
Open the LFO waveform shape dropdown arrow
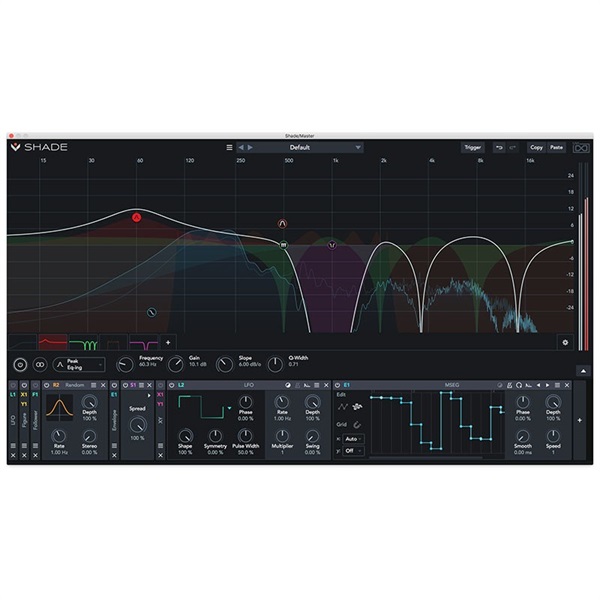coord(229,408)
